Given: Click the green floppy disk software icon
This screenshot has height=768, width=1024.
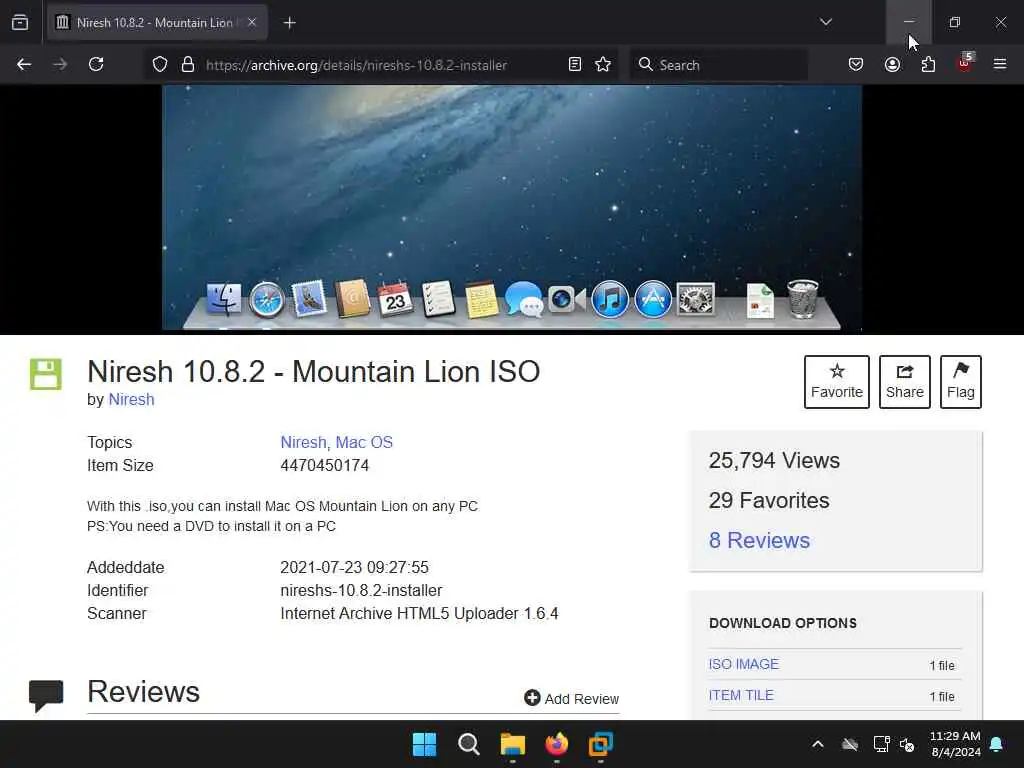Looking at the screenshot, I should click(46, 374).
